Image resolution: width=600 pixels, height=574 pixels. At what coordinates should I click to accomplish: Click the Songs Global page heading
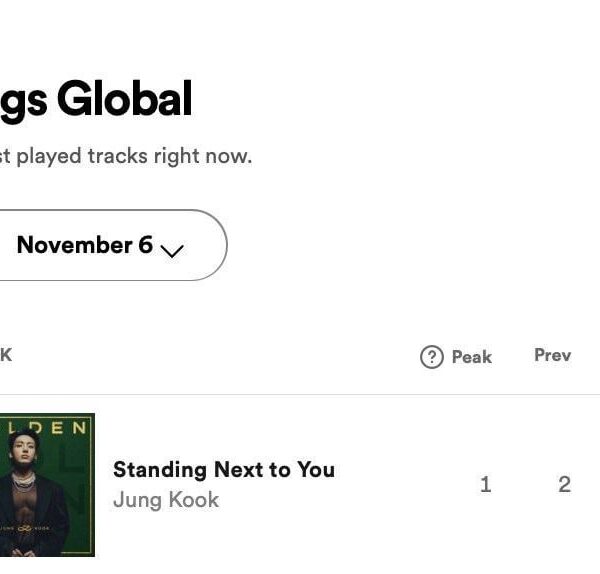95,100
